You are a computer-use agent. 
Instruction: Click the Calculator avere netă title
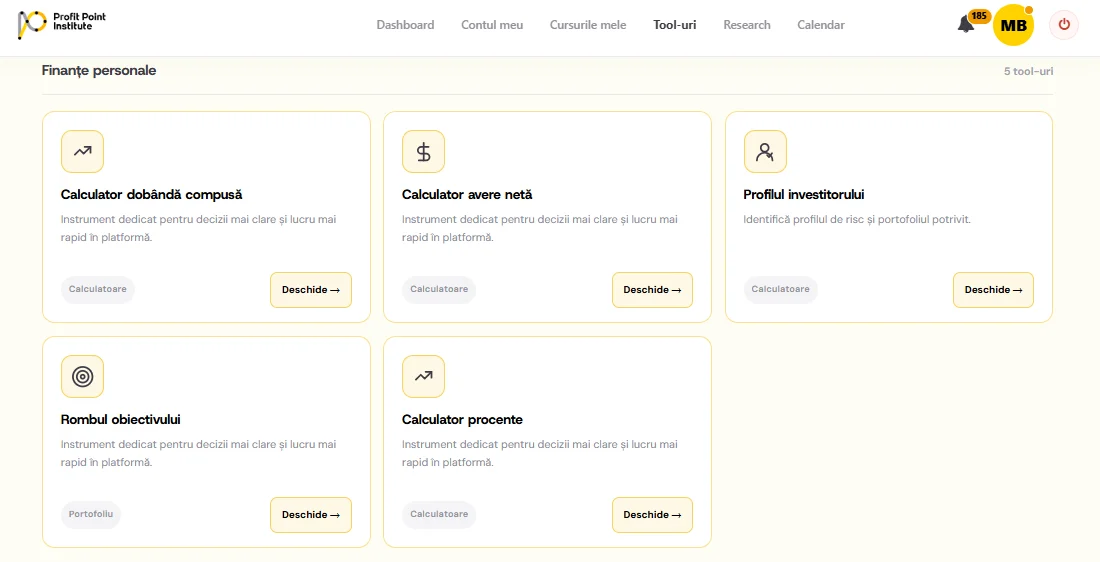(467, 194)
